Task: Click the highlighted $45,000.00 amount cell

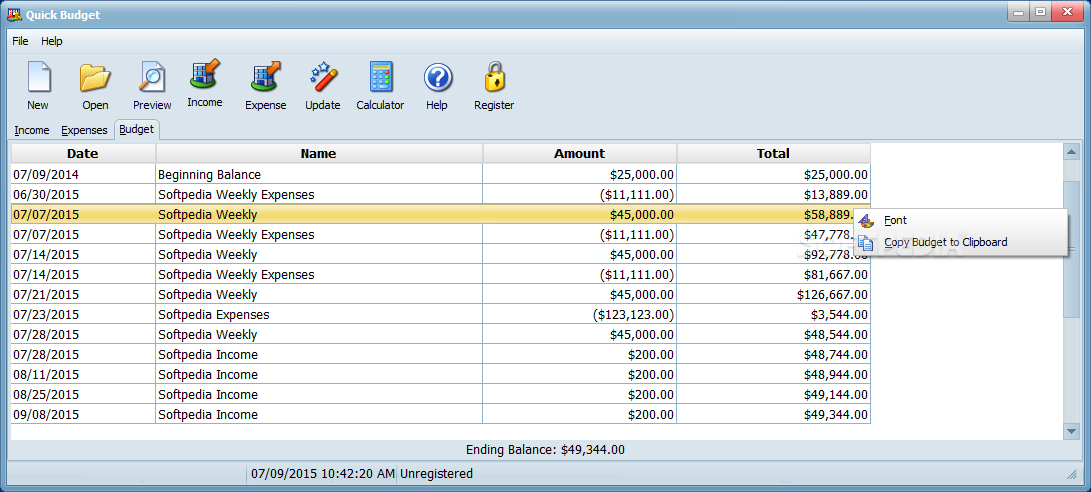Action: [579, 214]
